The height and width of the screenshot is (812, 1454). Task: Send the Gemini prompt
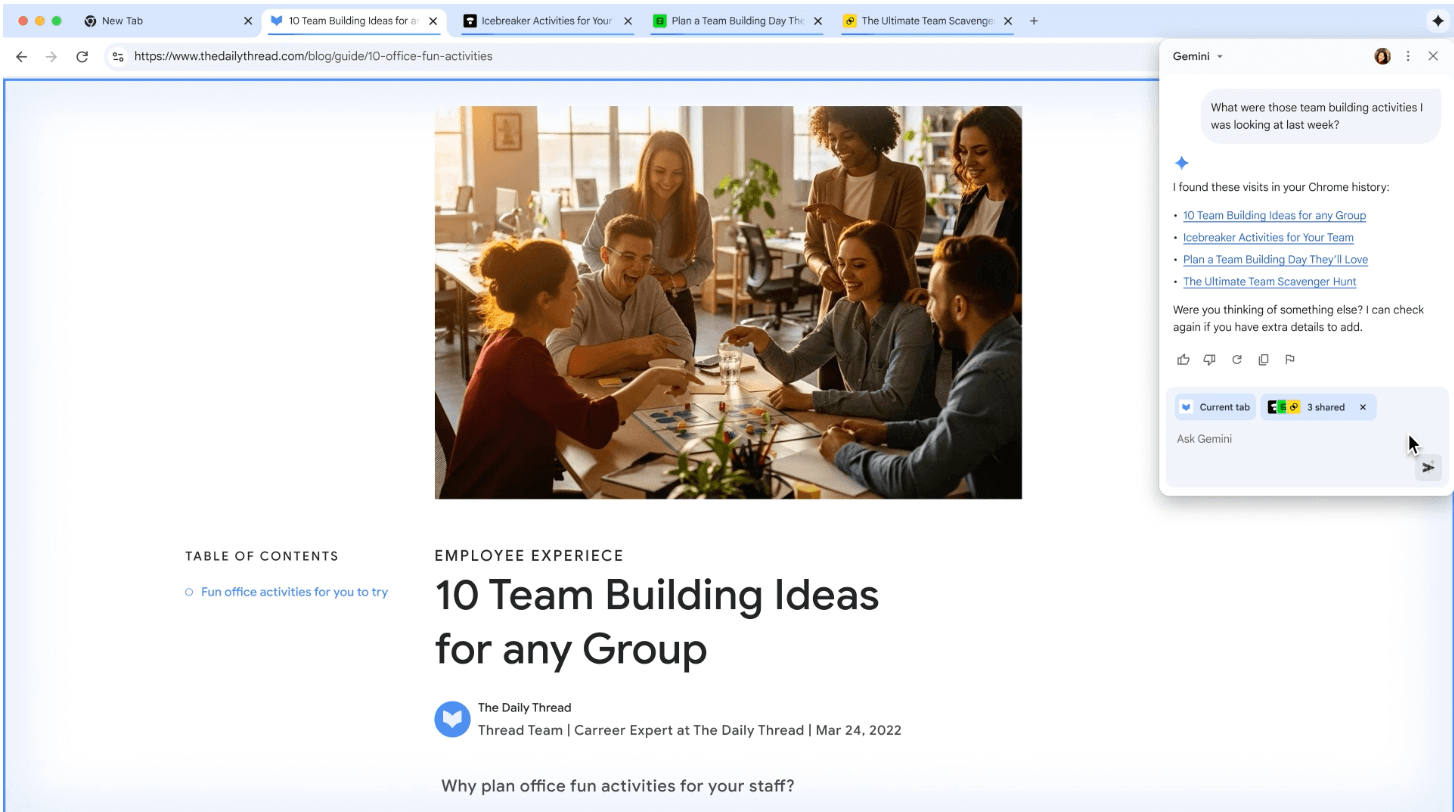1428,467
